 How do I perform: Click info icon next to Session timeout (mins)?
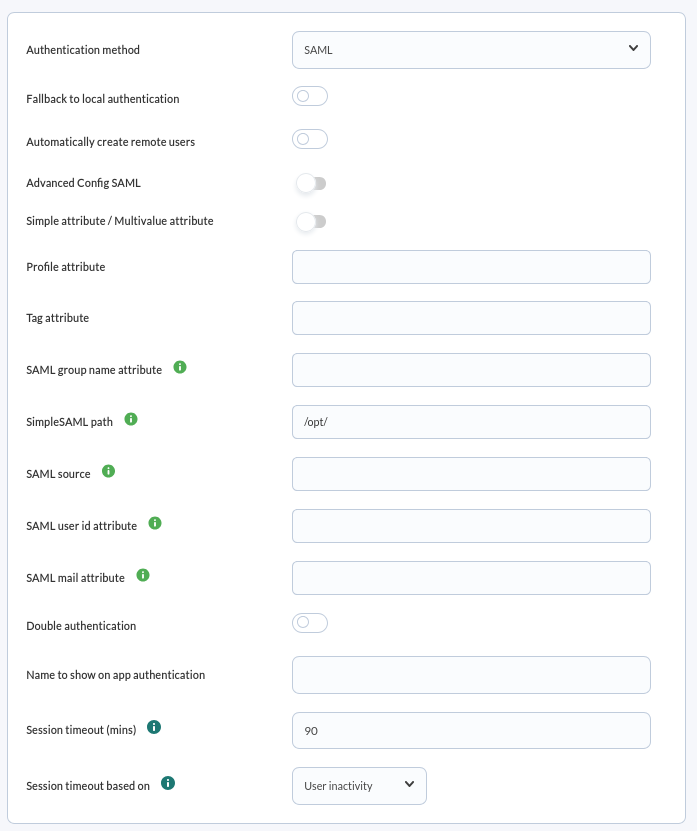tap(154, 727)
